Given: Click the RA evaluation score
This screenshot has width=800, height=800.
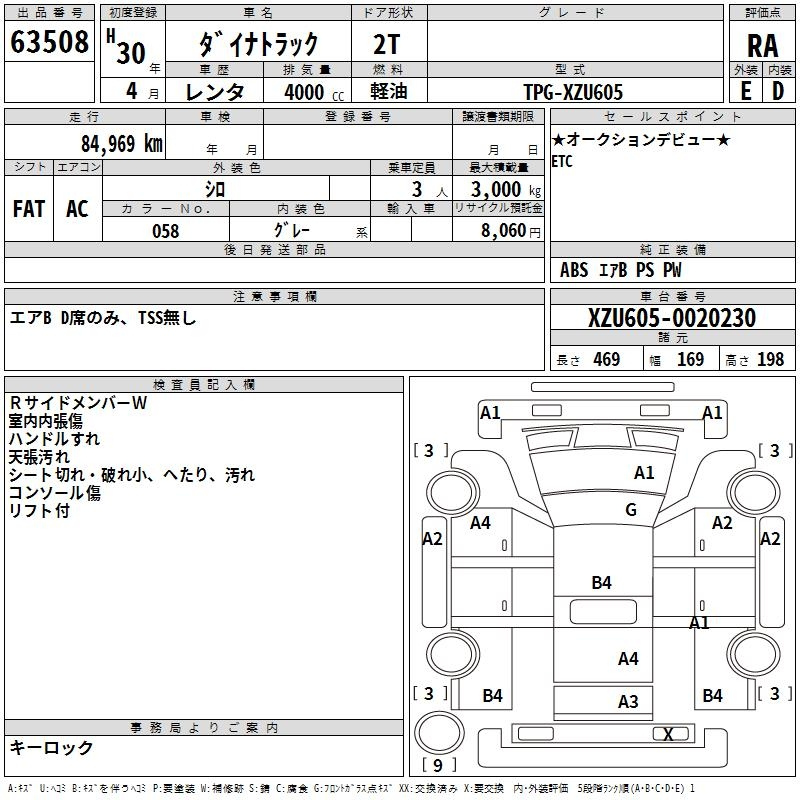Looking at the screenshot, I should click(762, 46).
